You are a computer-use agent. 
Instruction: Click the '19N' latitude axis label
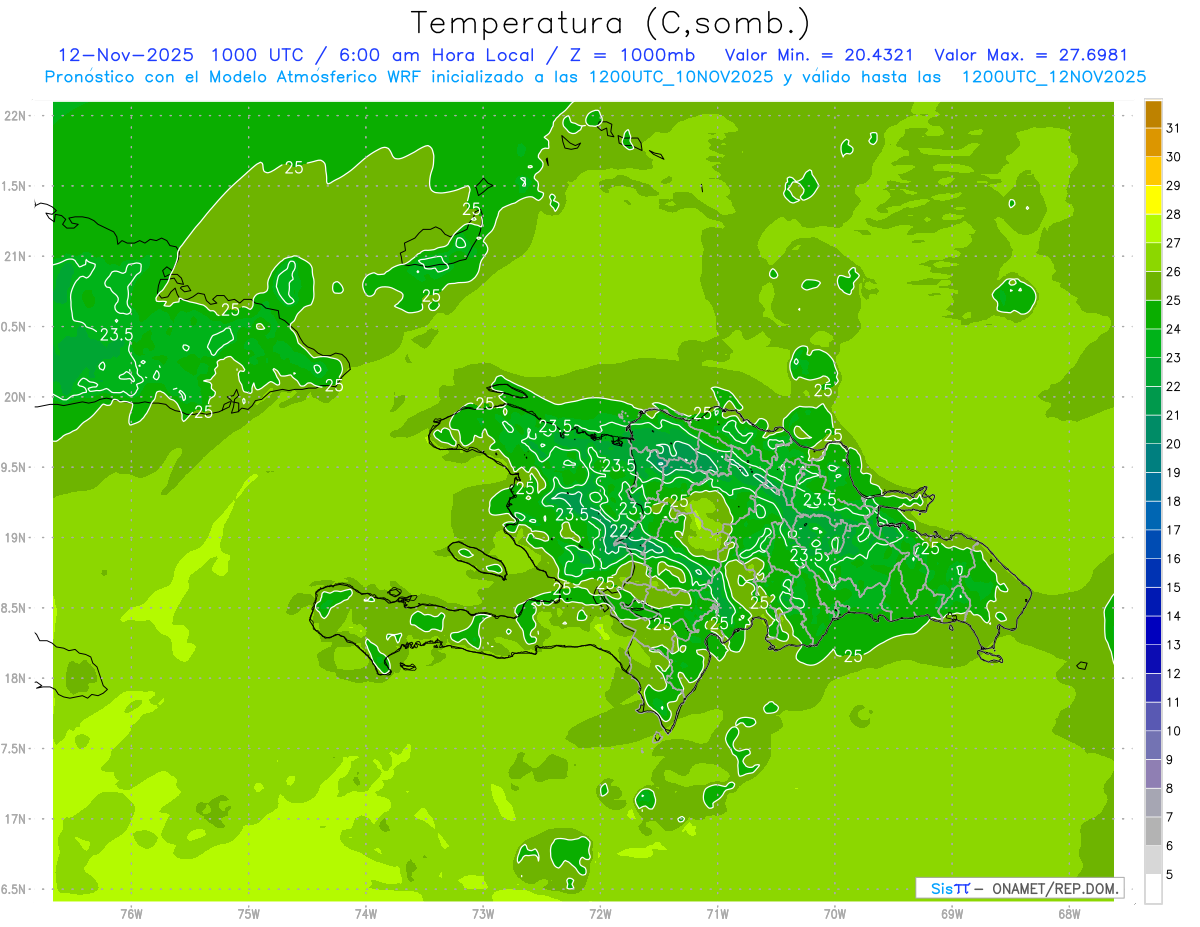[17, 538]
